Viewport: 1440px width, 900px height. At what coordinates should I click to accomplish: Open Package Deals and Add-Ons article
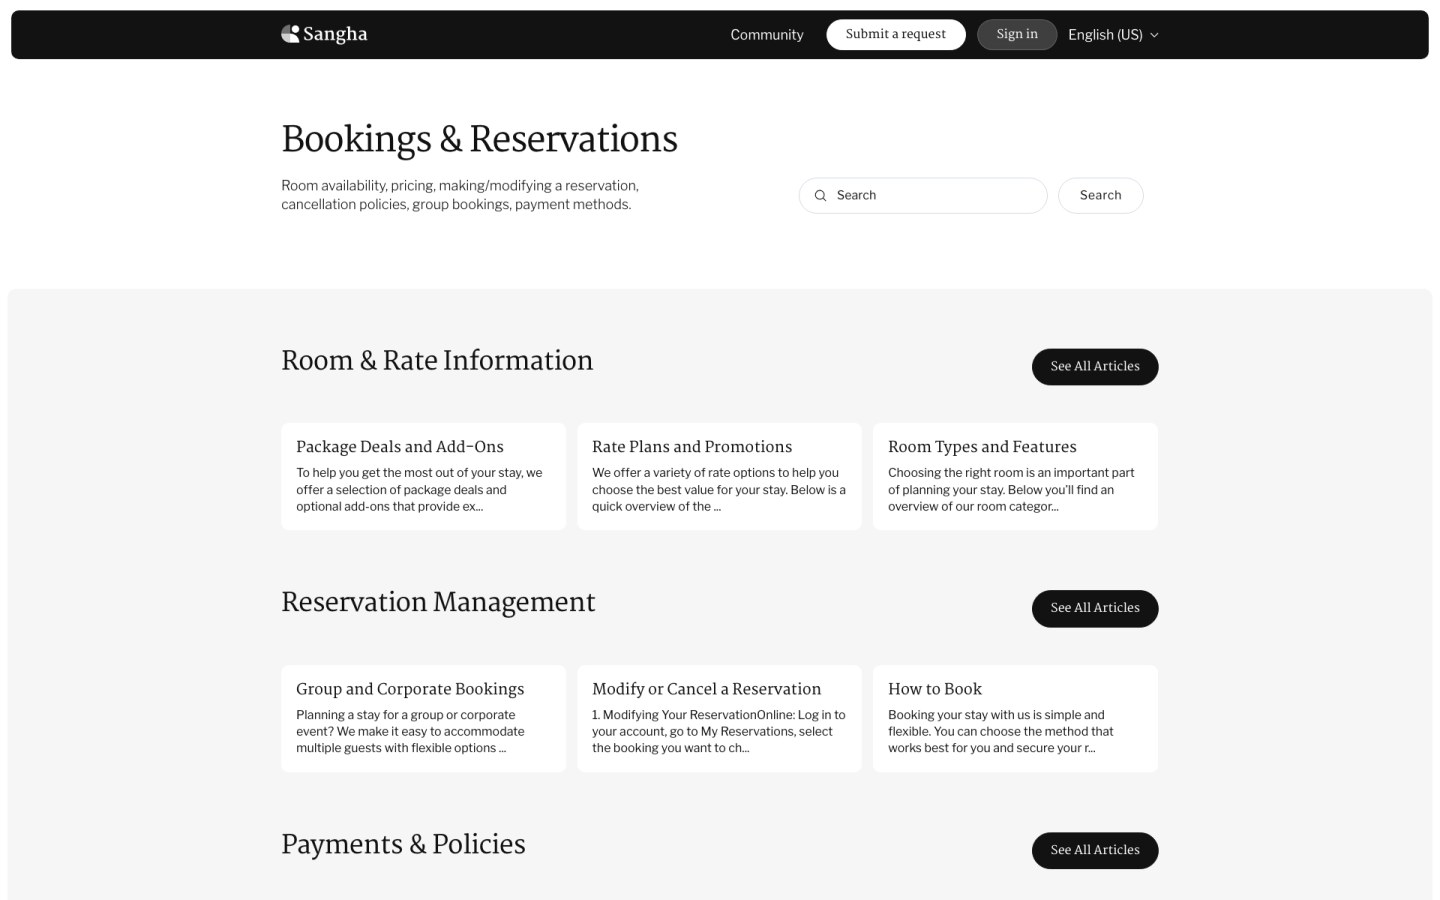(x=399, y=447)
